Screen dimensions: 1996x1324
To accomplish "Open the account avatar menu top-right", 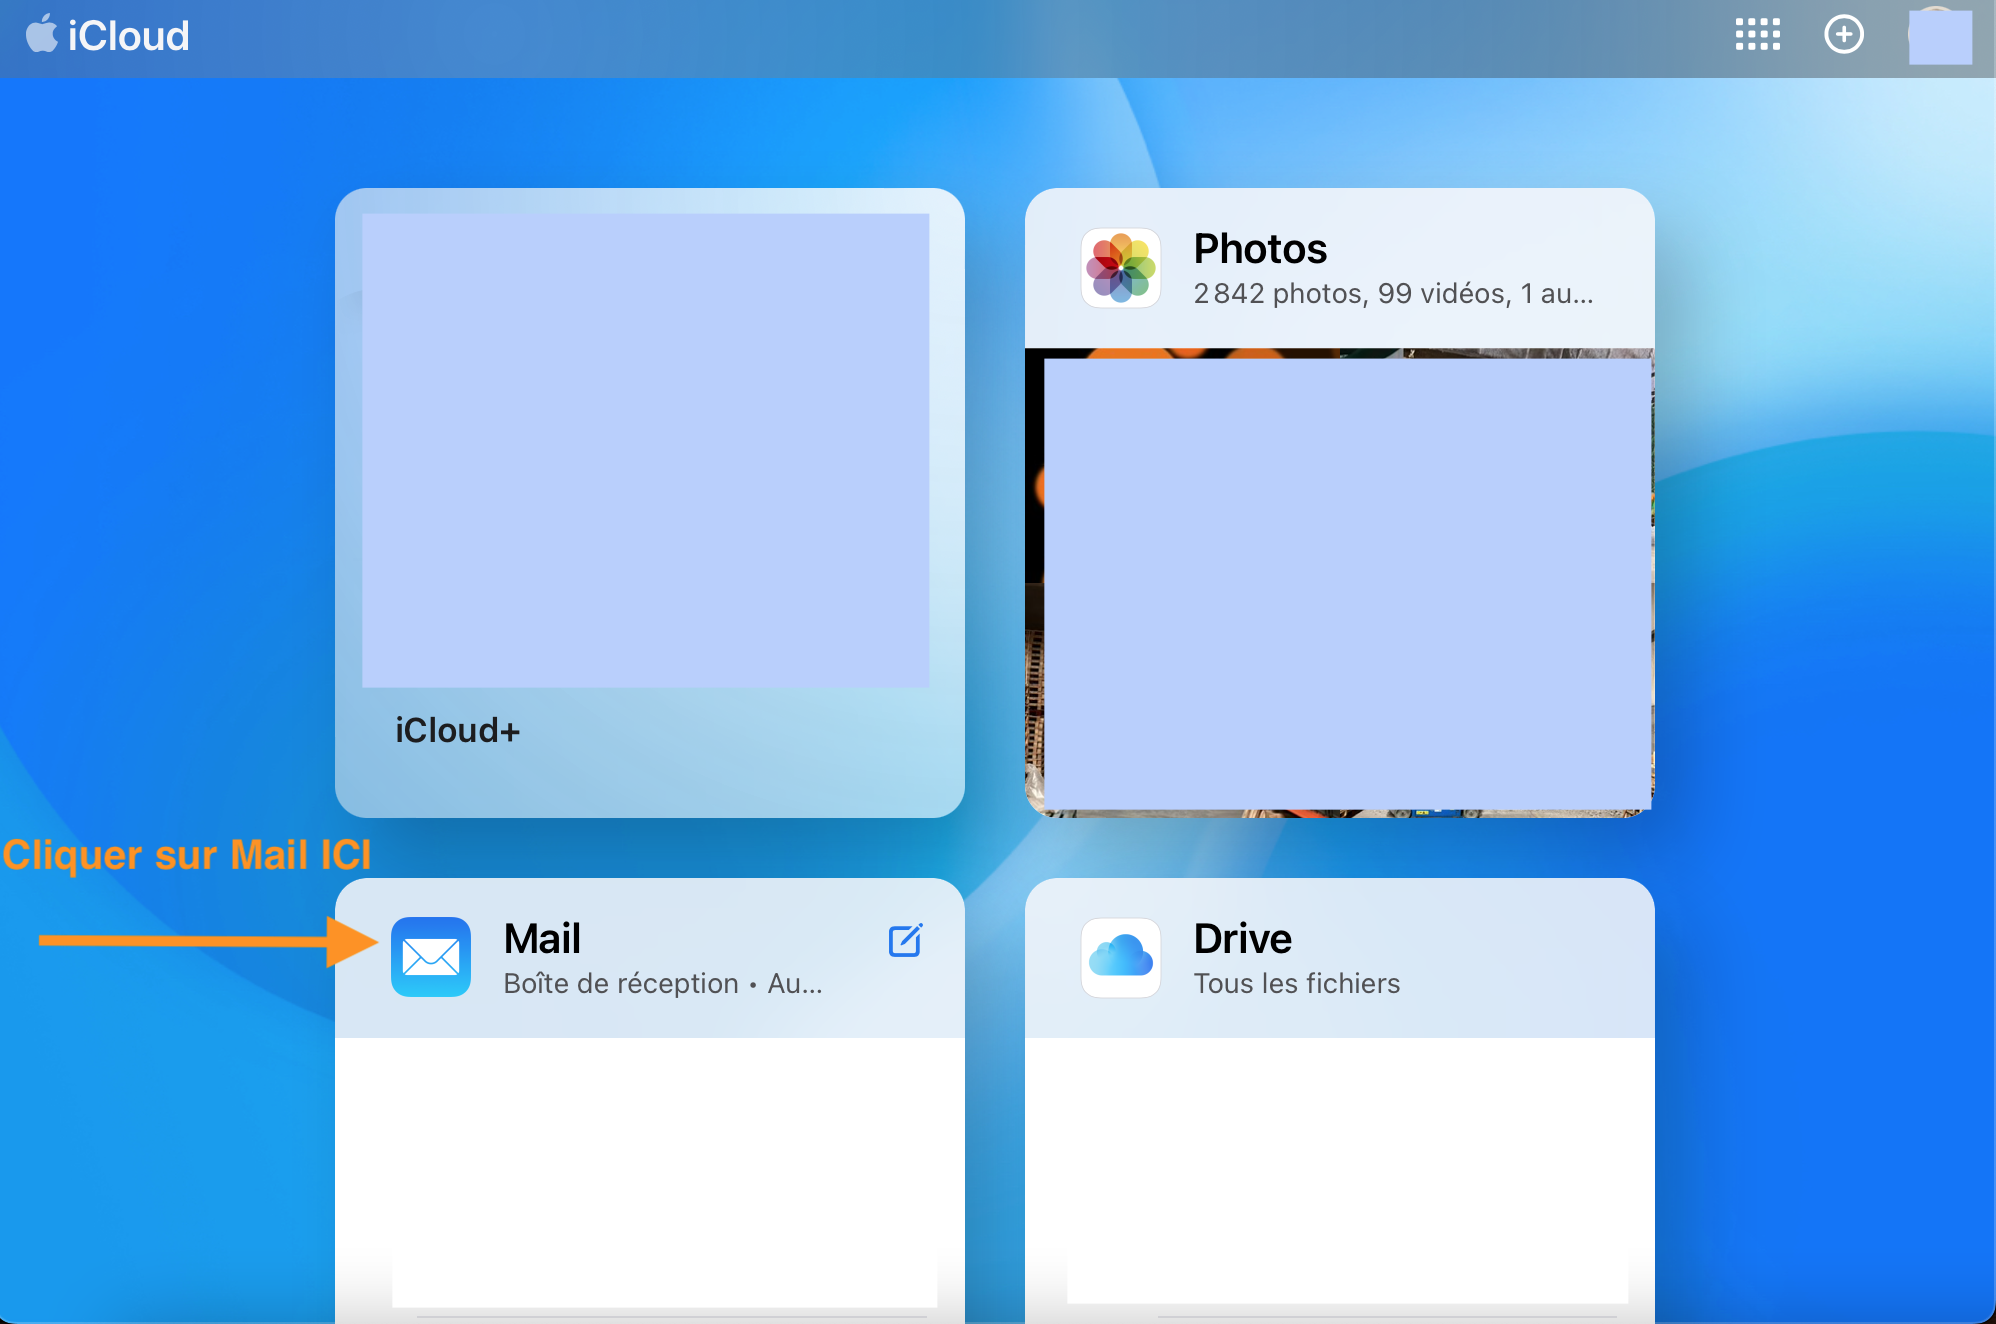I will (x=1939, y=37).
